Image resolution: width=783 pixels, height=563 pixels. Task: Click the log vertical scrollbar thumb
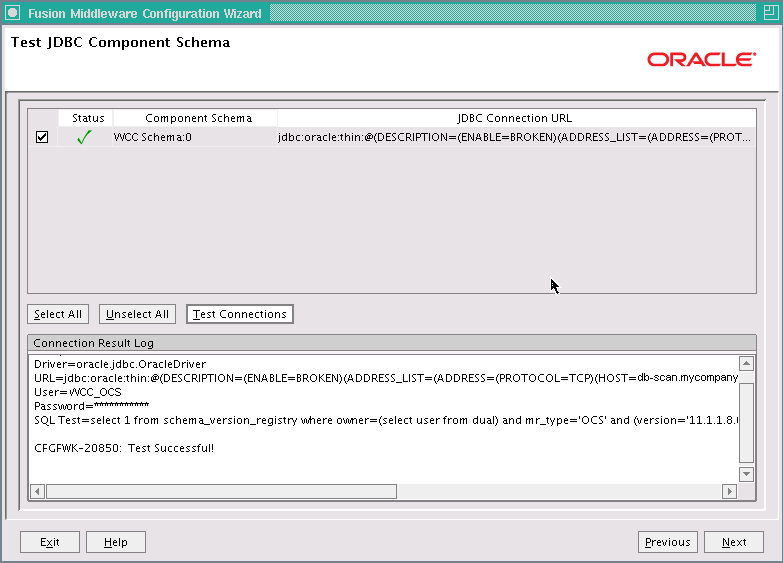(746, 423)
